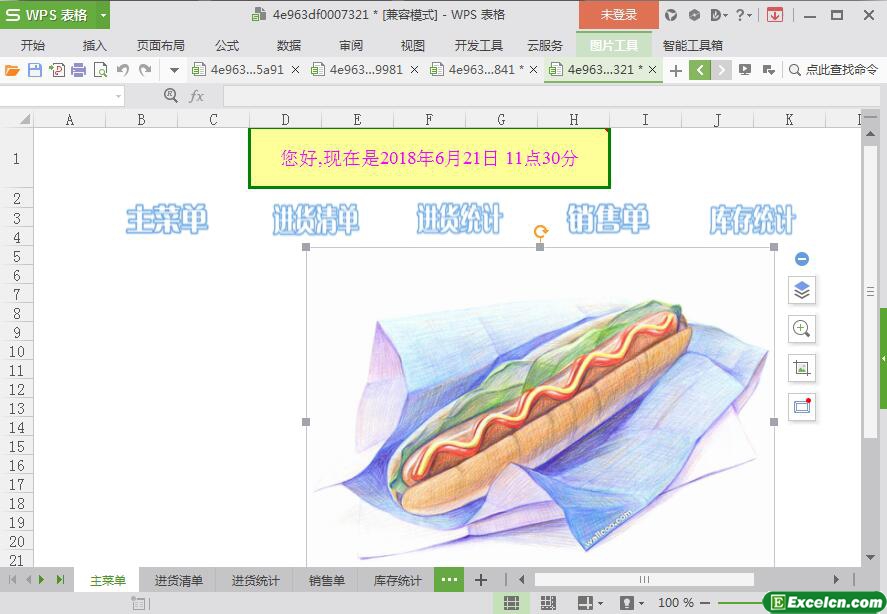Select the 进货清单 sheet tab

(178, 581)
